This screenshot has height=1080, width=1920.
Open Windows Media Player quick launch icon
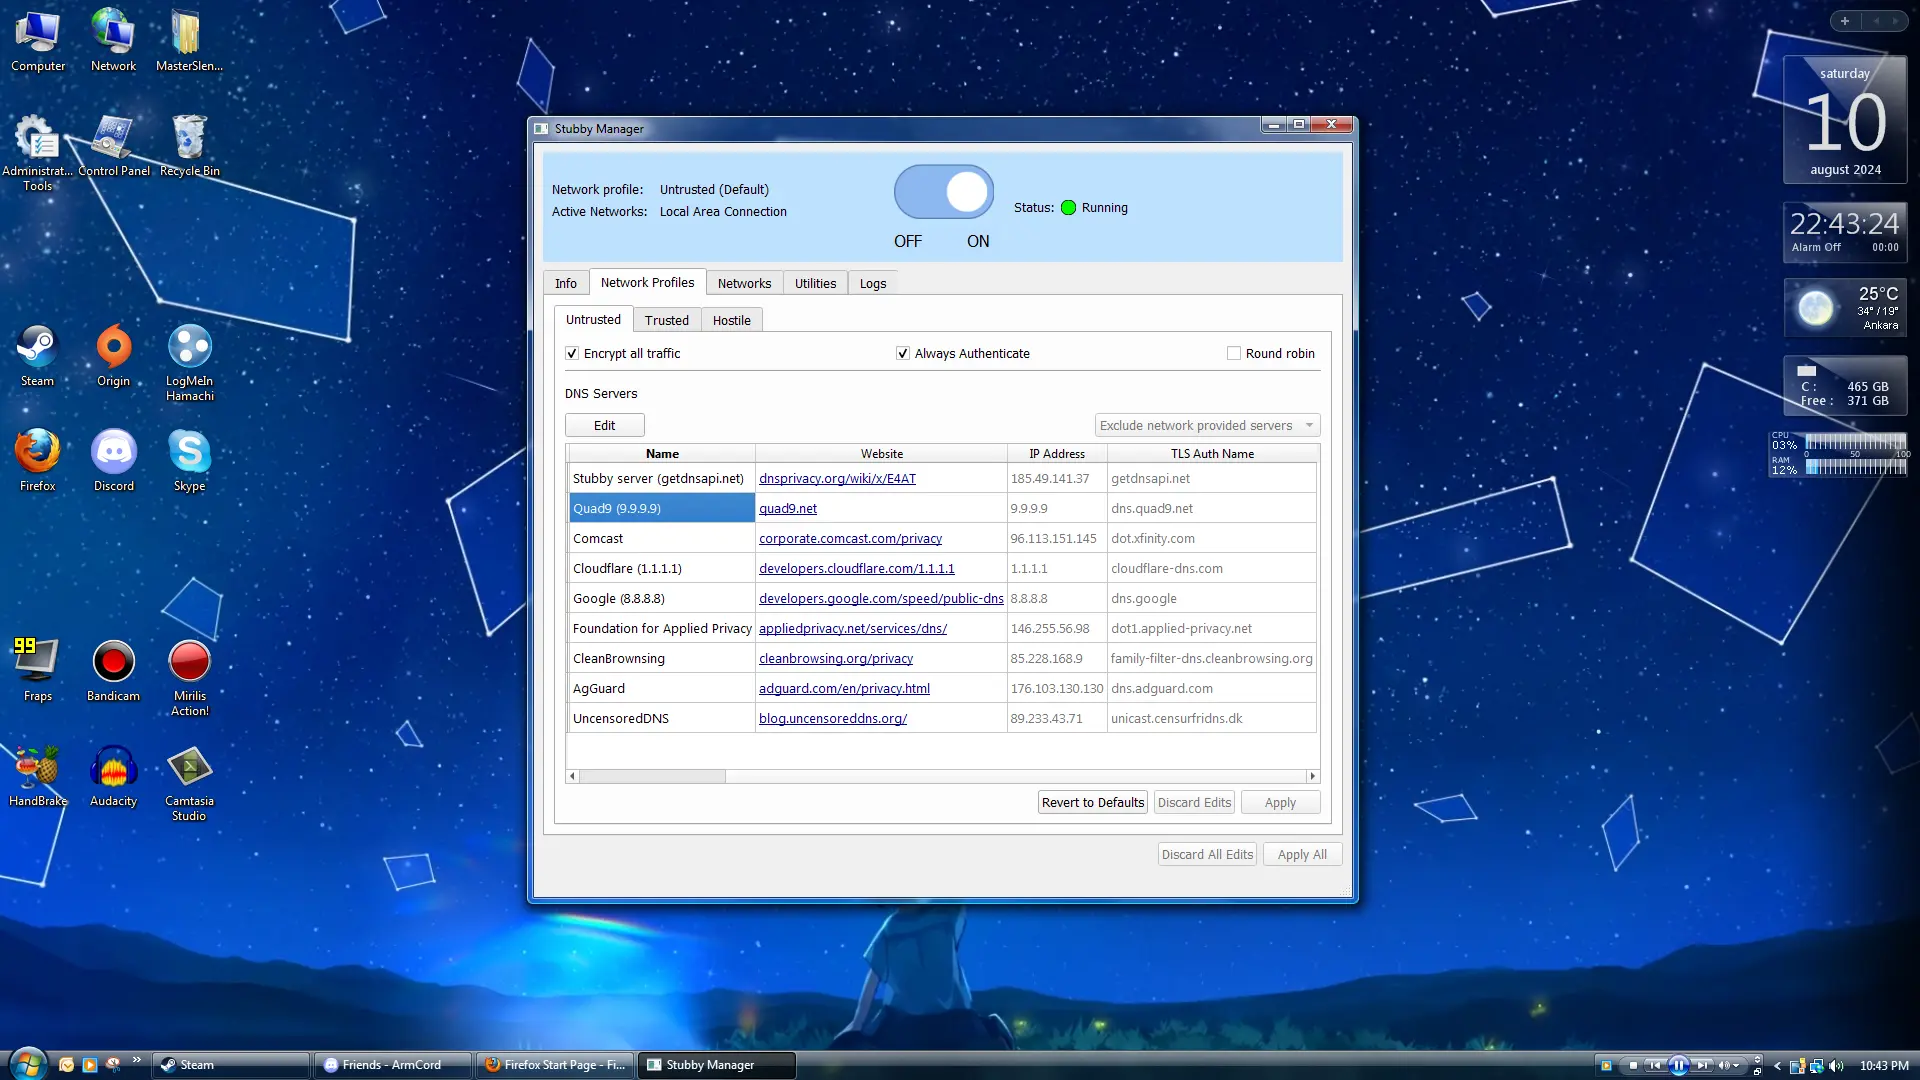coord(89,1065)
